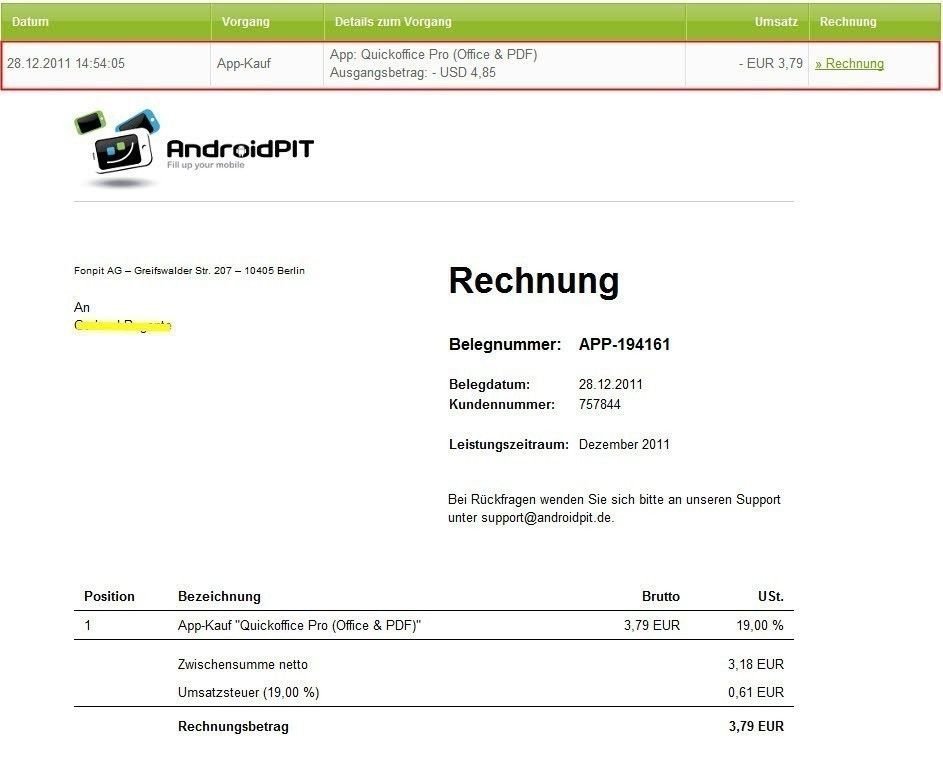Select the App-Kauf "Quickoffice Pro (Office & PDF)" item

click(x=299, y=625)
